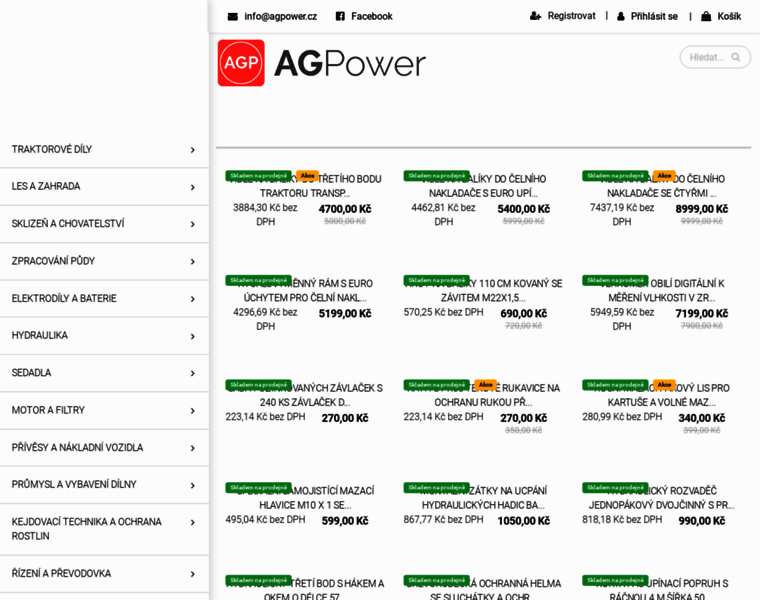760x600 pixels.
Task: Expand the Traktorové díly category arrow
Action: coord(192,150)
